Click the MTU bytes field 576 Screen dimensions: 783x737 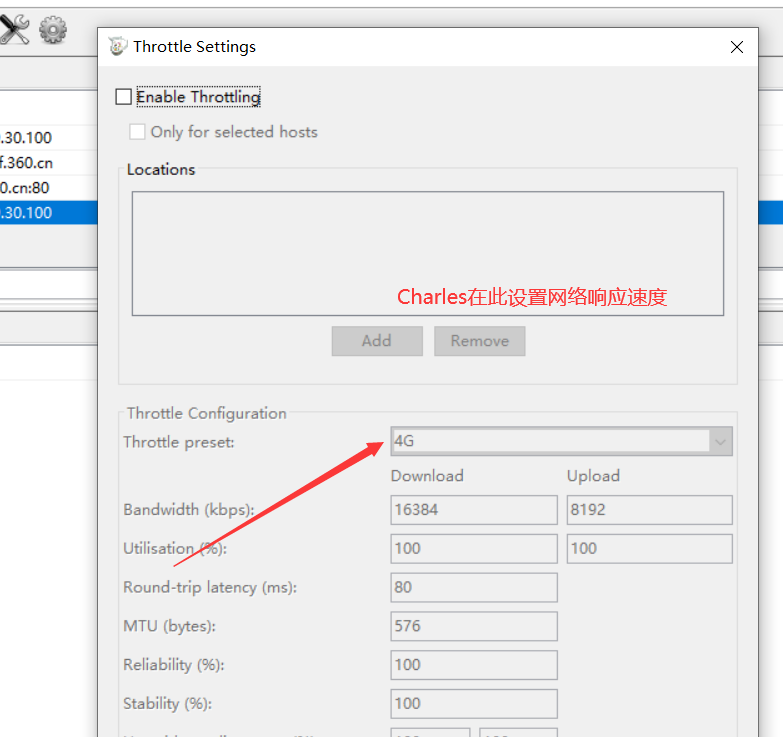[474, 626]
